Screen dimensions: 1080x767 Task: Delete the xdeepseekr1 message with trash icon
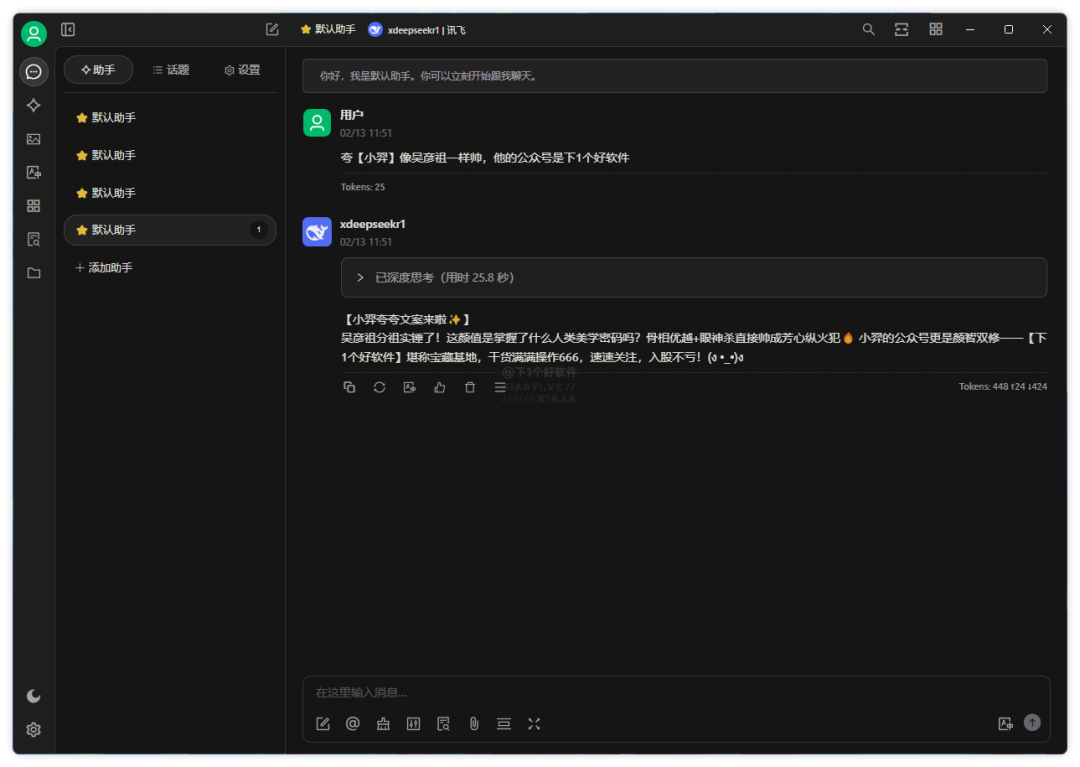(x=470, y=387)
